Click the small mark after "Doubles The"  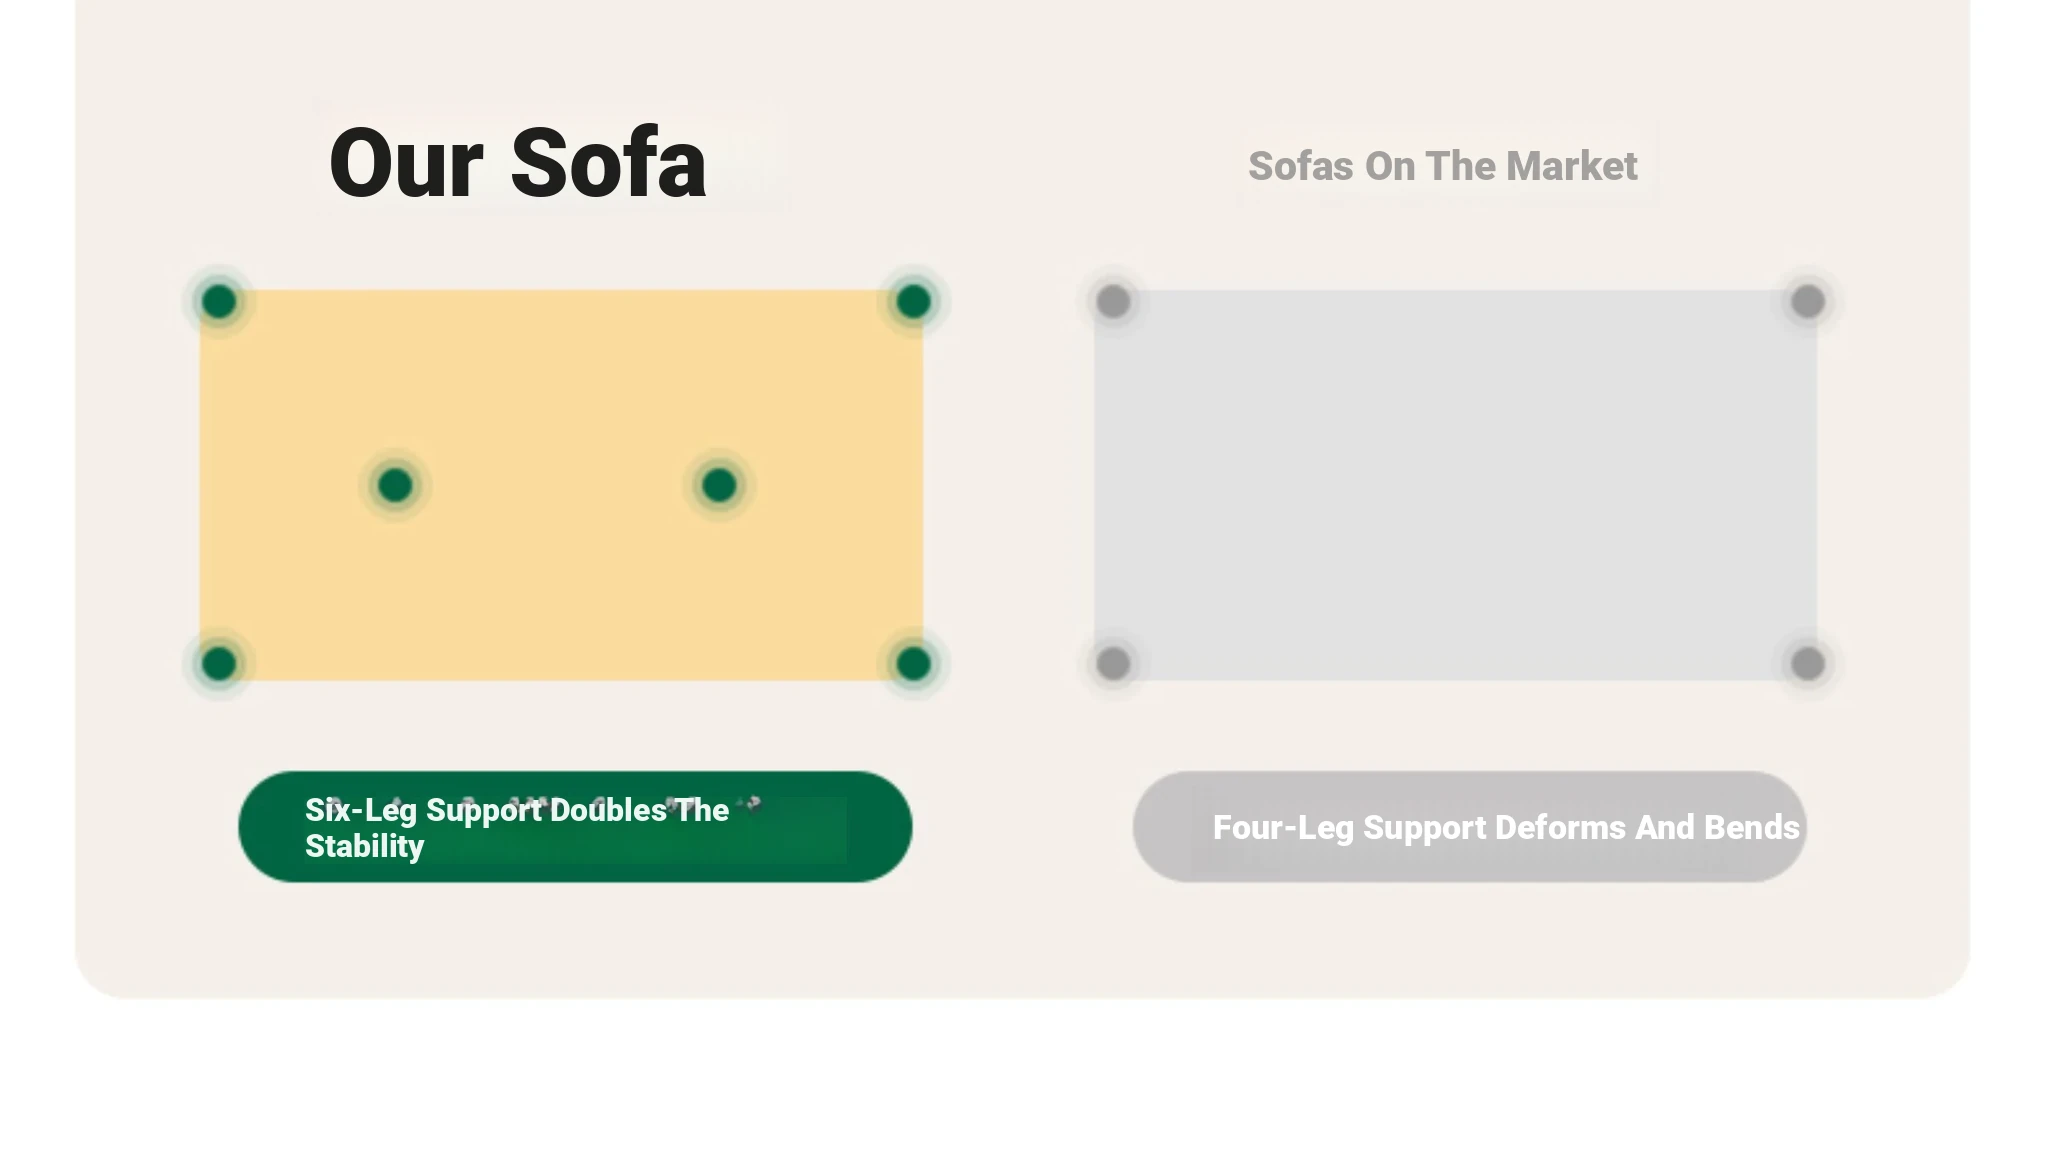(x=752, y=804)
